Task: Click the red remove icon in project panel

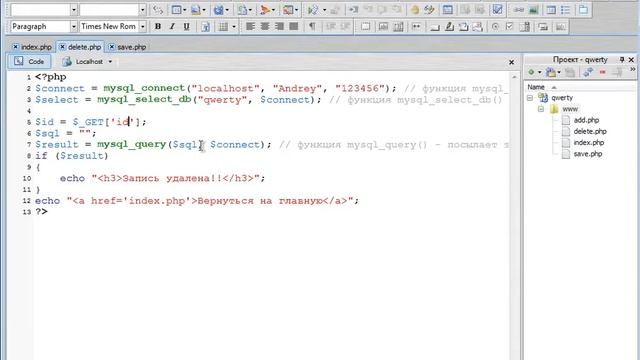Action: pos(602,72)
